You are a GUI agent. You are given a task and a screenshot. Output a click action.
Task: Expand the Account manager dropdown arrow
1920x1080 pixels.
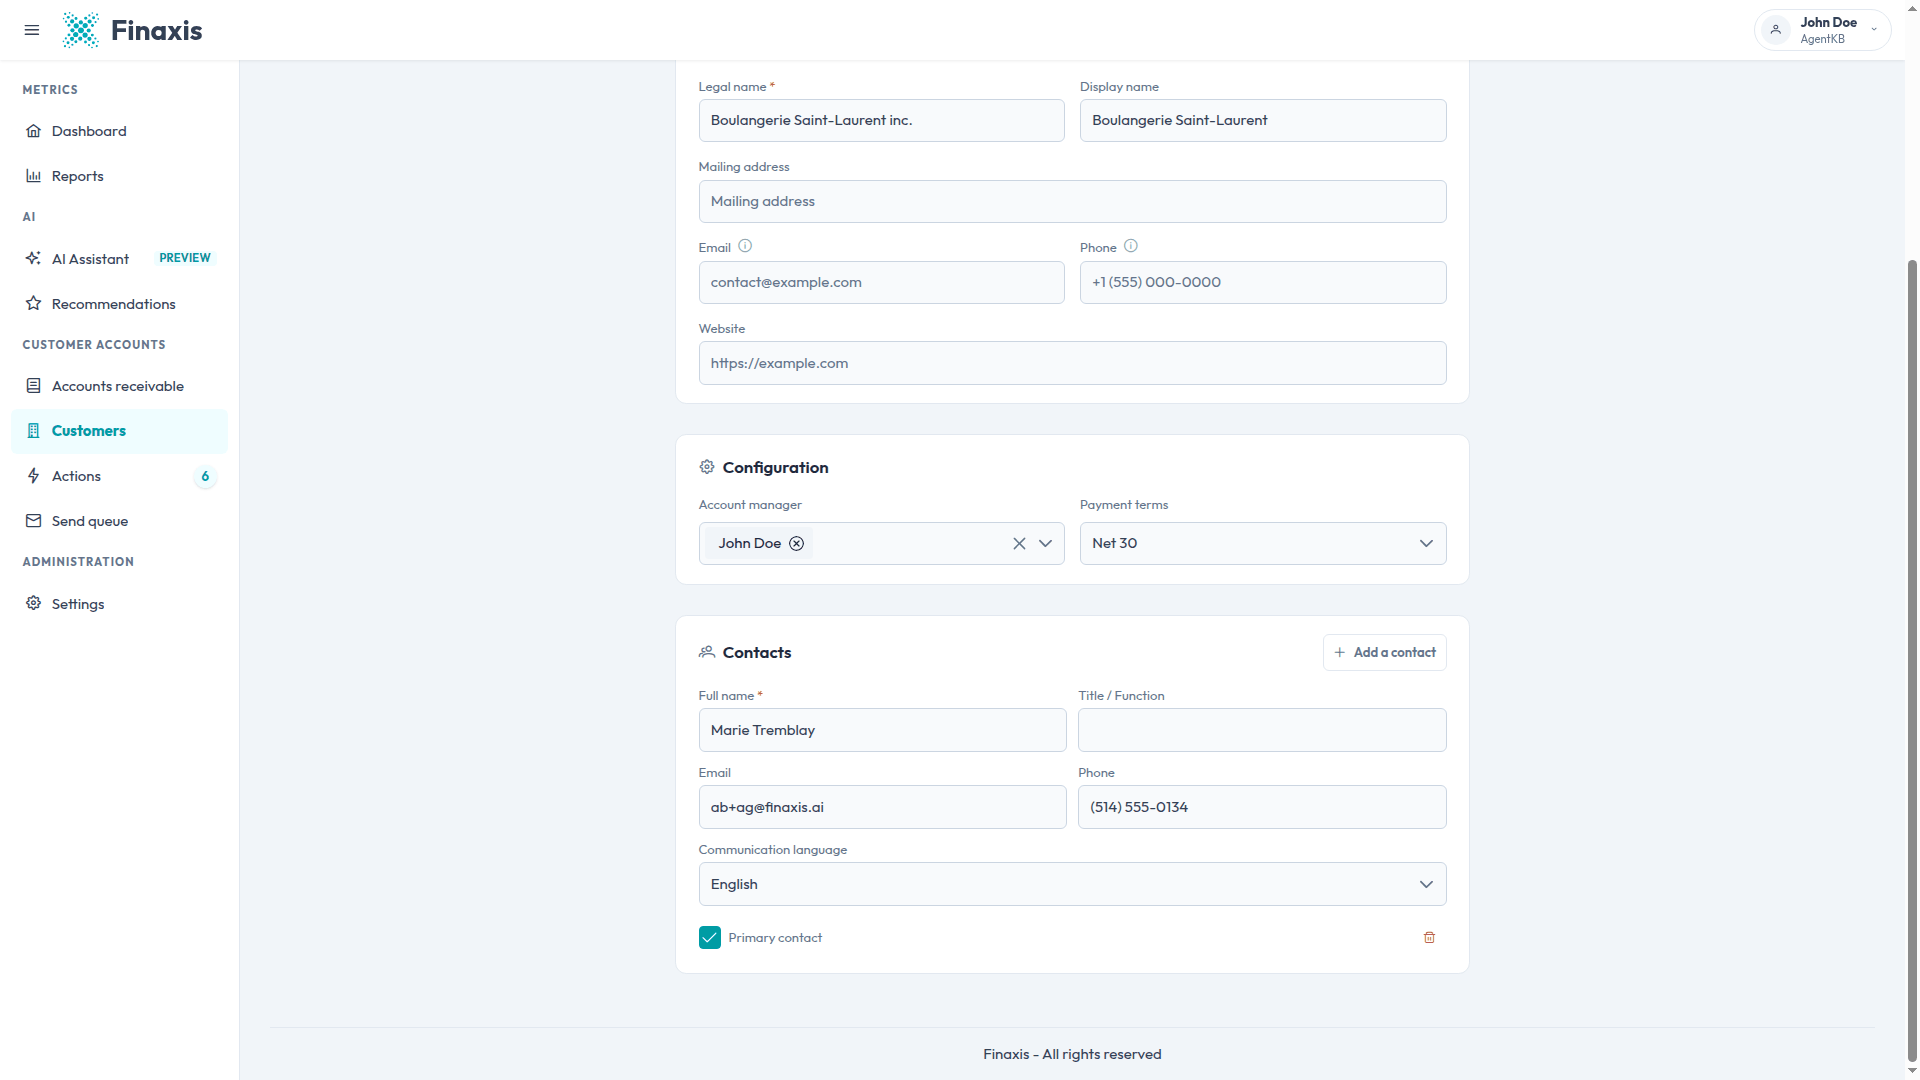pyautogui.click(x=1045, y=543)
